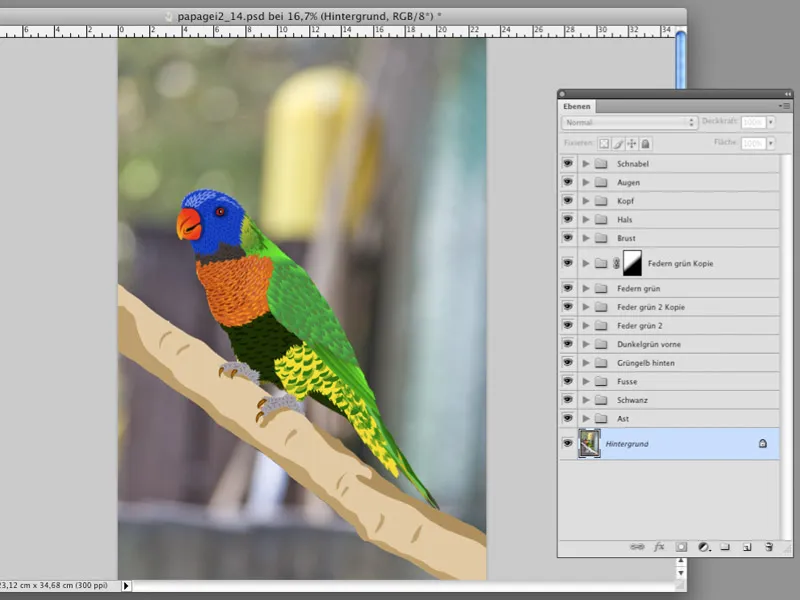
Task: Select the Schwanz layer group
Action: pyautogui.click(x=669, y=400)
